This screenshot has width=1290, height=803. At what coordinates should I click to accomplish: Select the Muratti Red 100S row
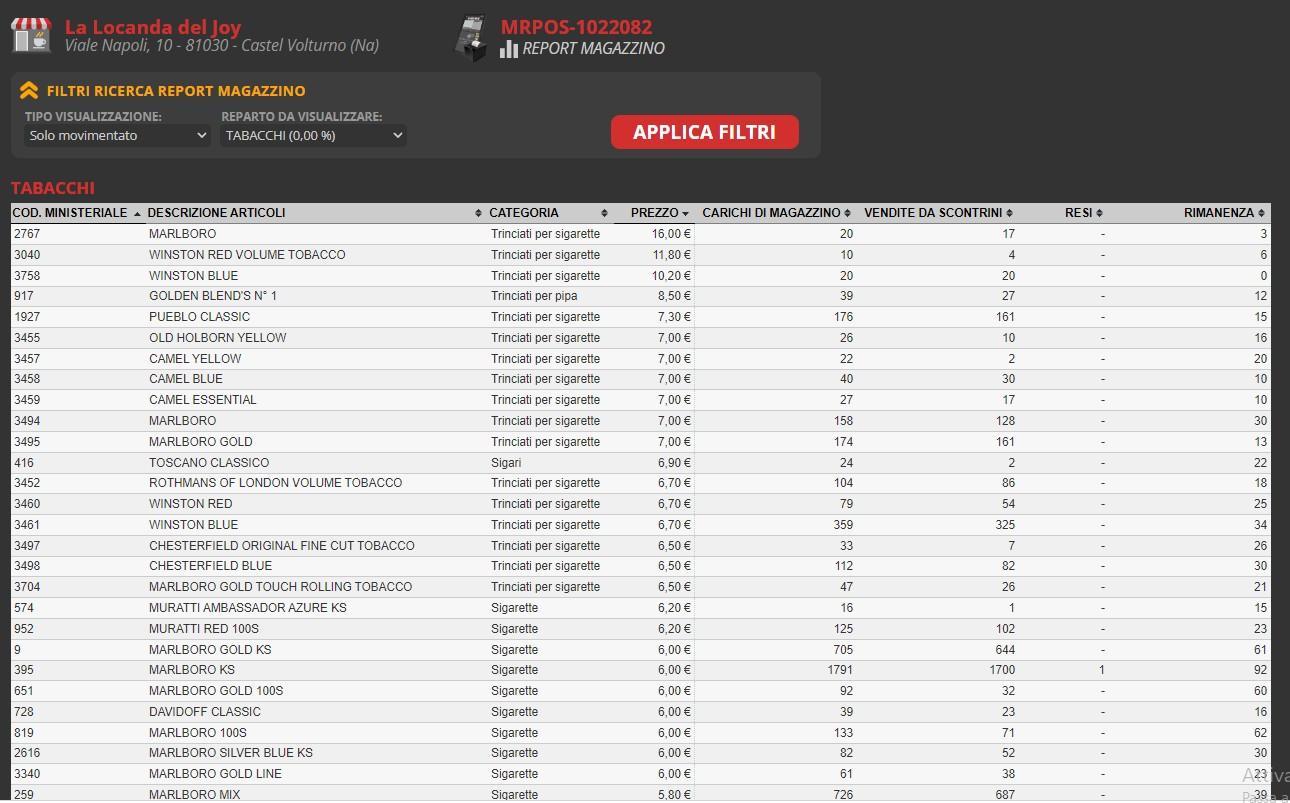[640, 629]
